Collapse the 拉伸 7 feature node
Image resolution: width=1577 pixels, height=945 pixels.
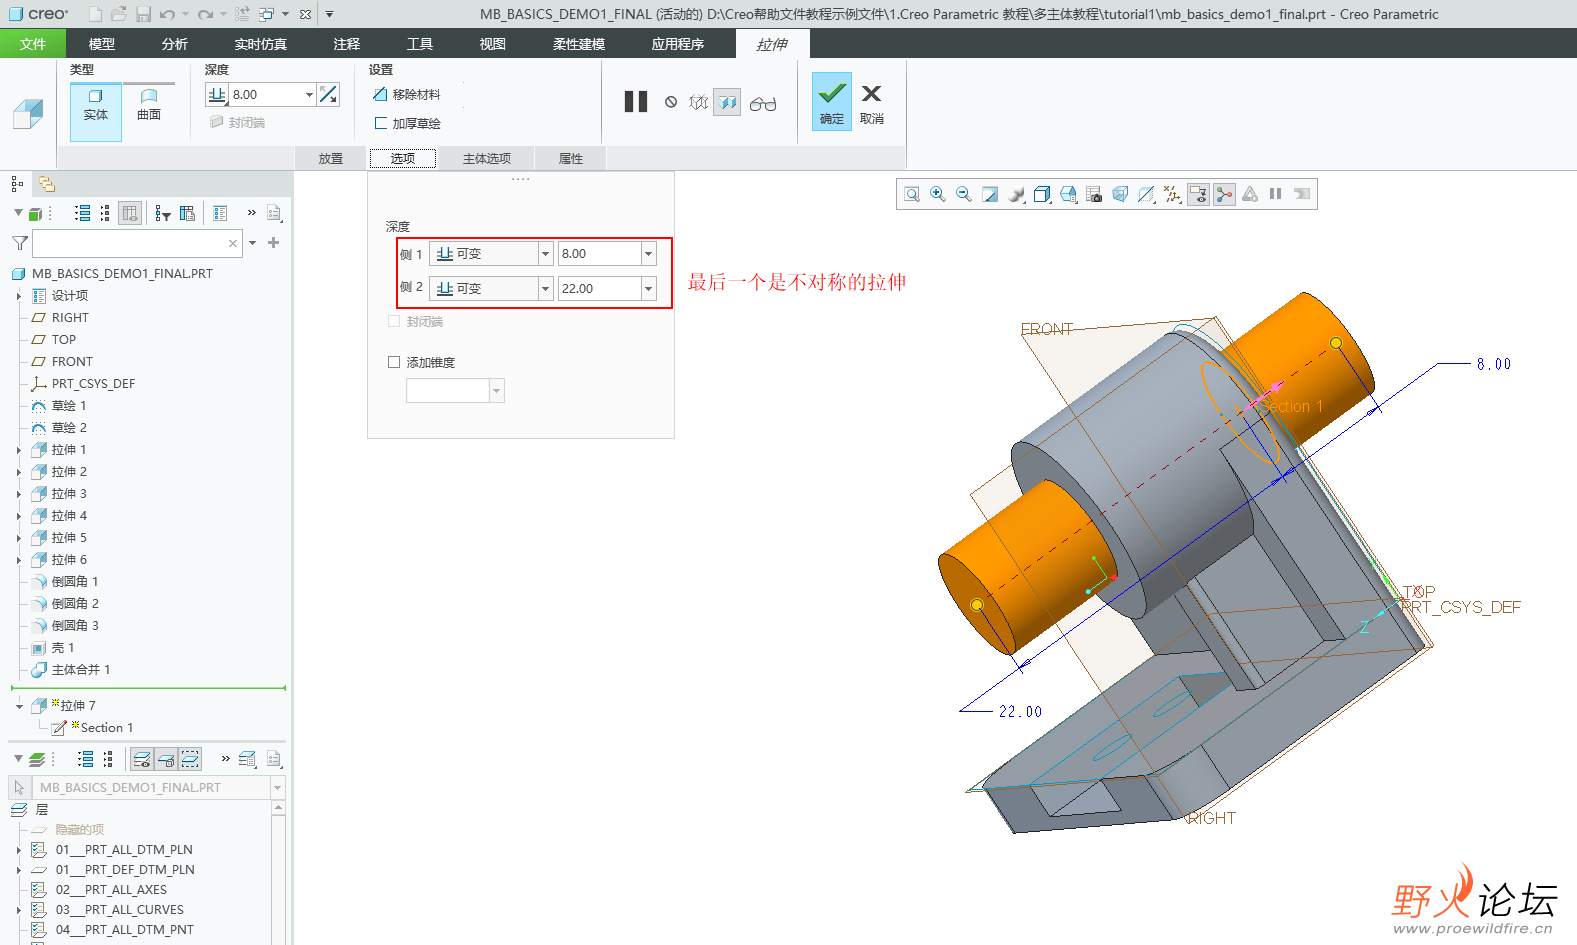point(19,706)
